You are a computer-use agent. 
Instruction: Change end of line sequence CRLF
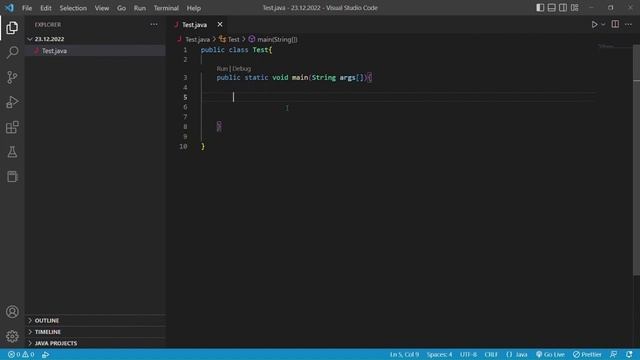[491, 354]
